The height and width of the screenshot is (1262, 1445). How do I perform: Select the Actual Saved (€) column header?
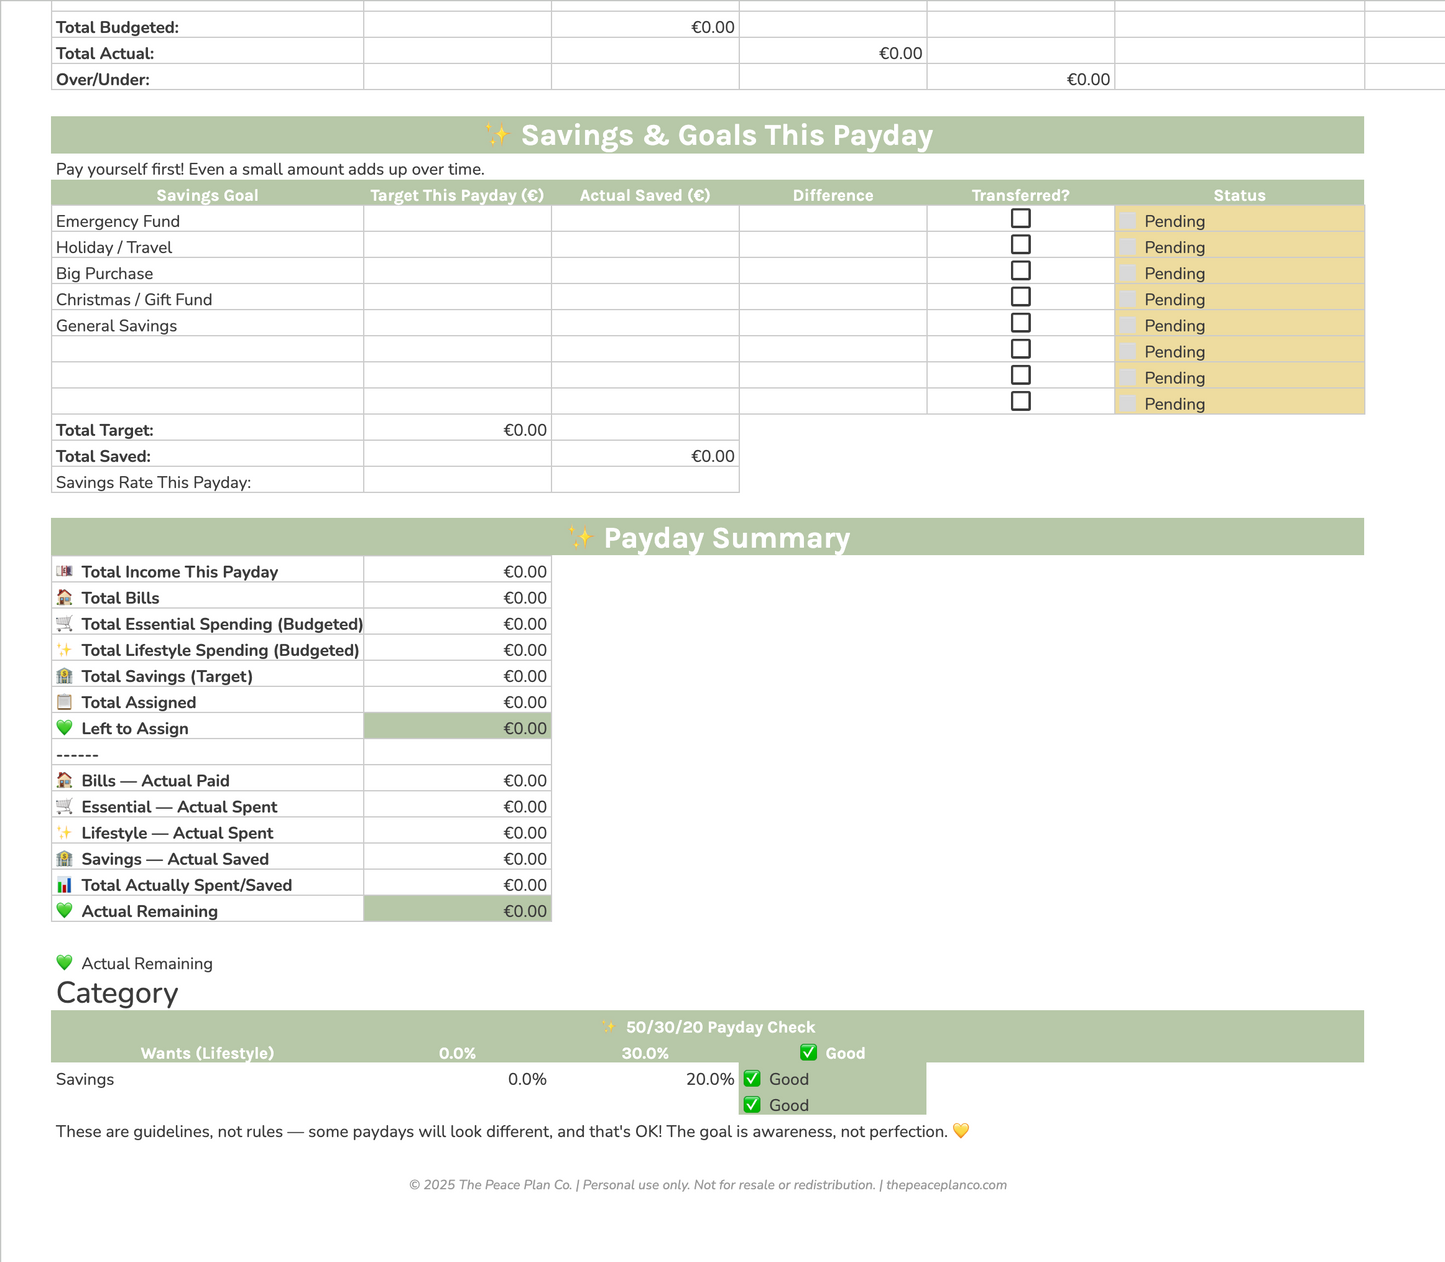tap(645, 194)
